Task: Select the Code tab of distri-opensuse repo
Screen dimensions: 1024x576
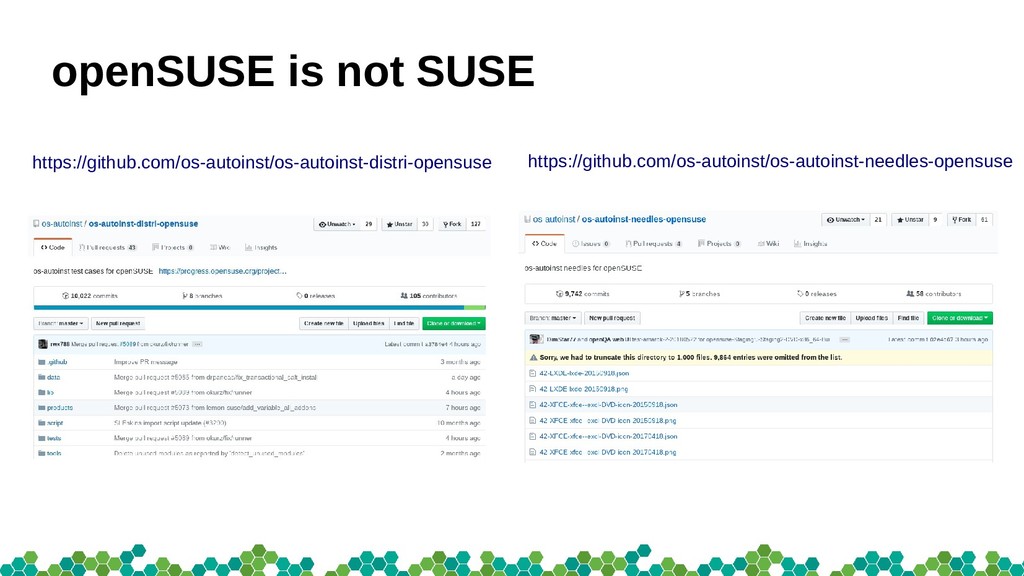Action: coord(52,248)
